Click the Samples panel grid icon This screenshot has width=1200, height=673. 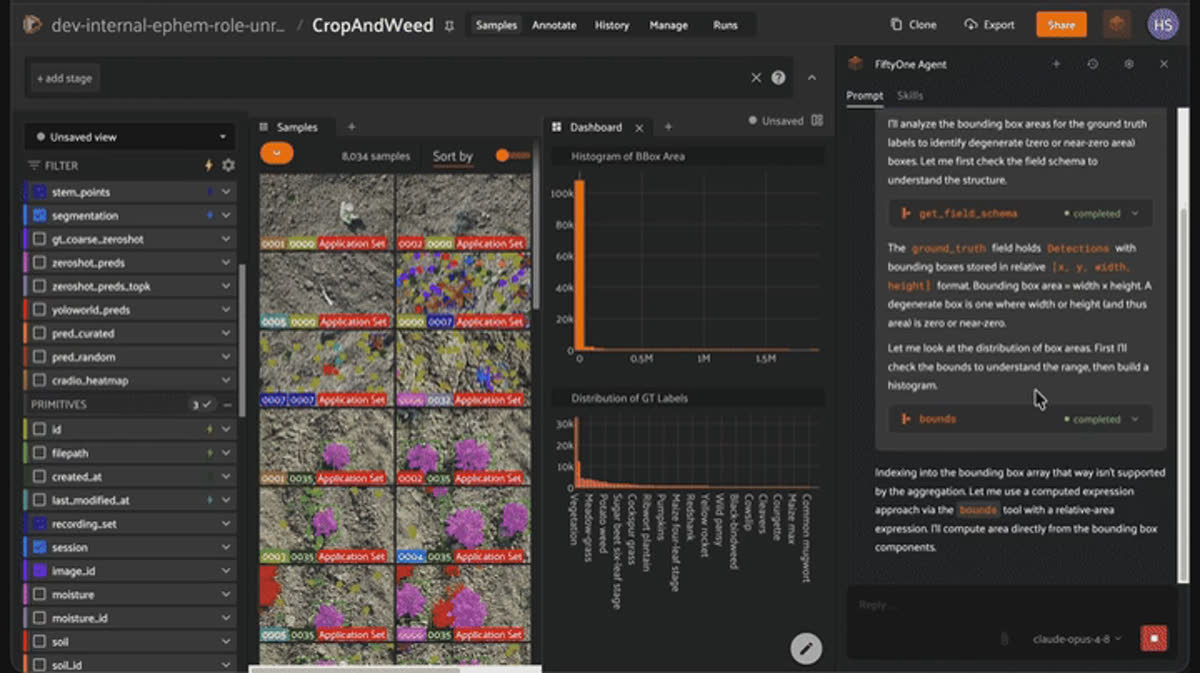265,127
